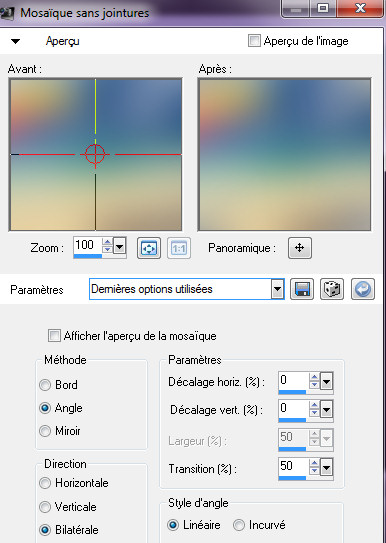This screenshot has height=543, width=386.
Task: Open the Dernières options utilisées dropdown
Action: click(277, 289)
